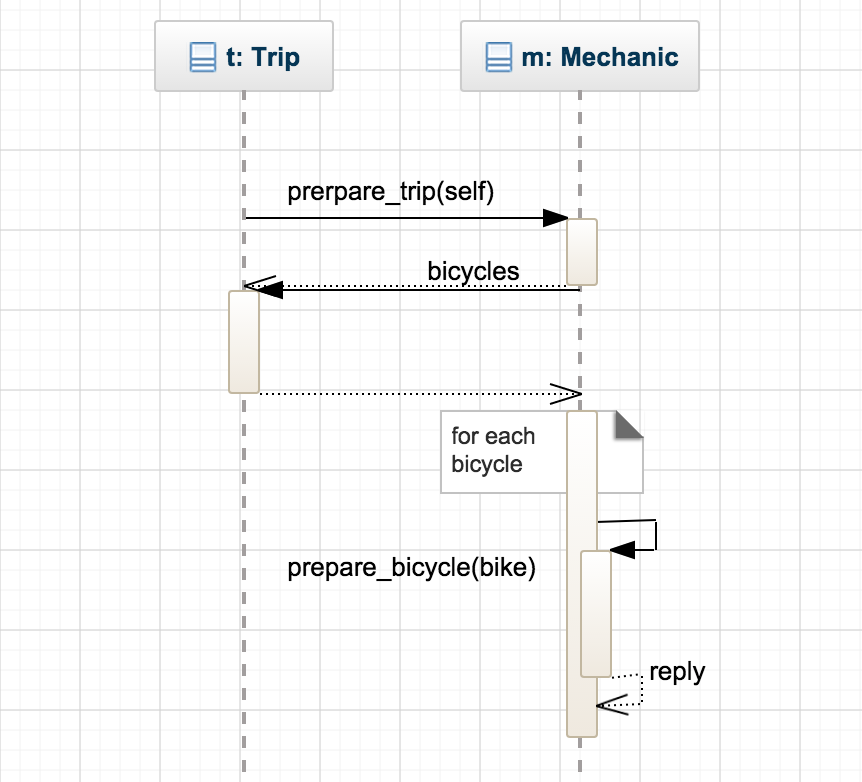Select the m: Mechanic lifeline header box

point(580,56)
